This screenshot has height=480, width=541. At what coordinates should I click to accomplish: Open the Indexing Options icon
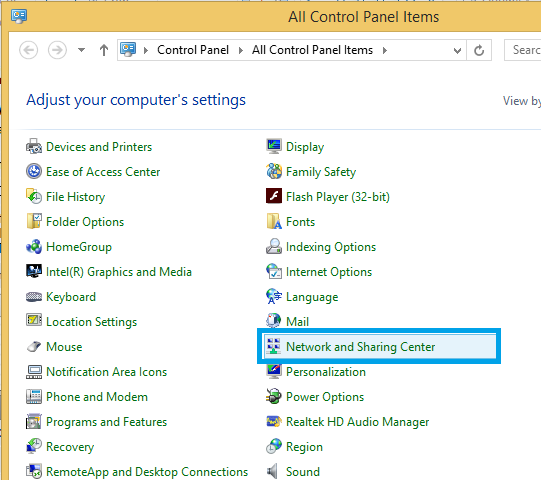pyautogui.click(x=274, y=246)
